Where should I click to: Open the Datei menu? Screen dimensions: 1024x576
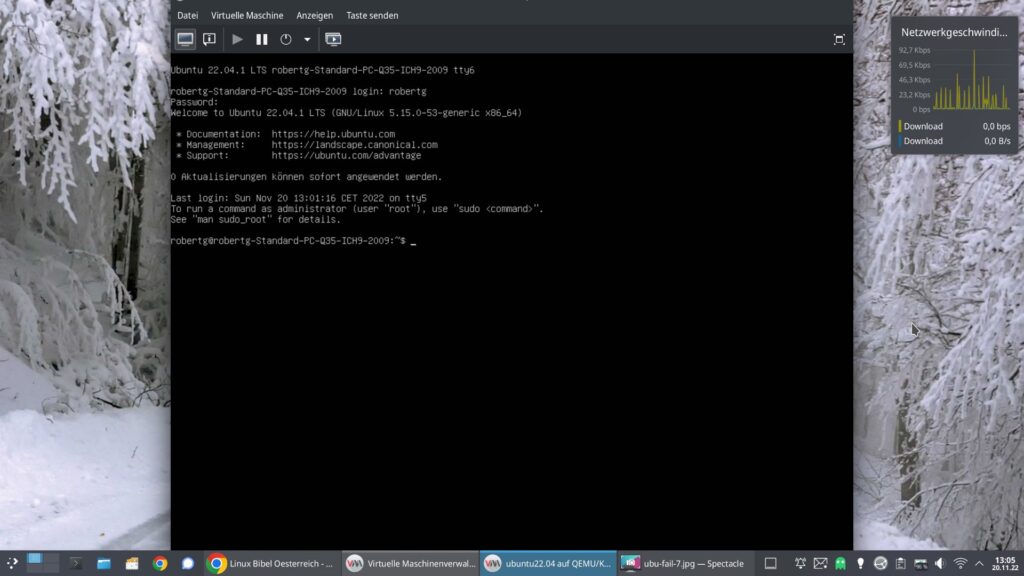(187, 15)
